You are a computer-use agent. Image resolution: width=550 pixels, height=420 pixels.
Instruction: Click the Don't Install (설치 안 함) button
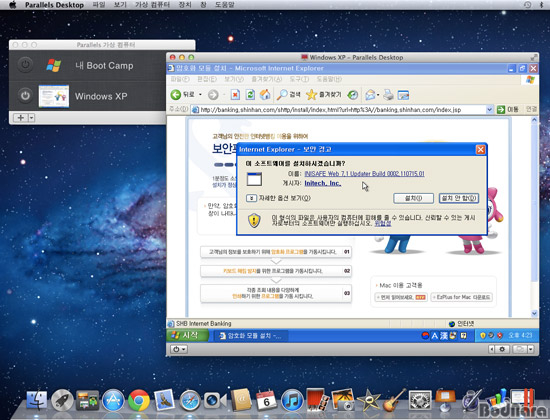(459, 198)
